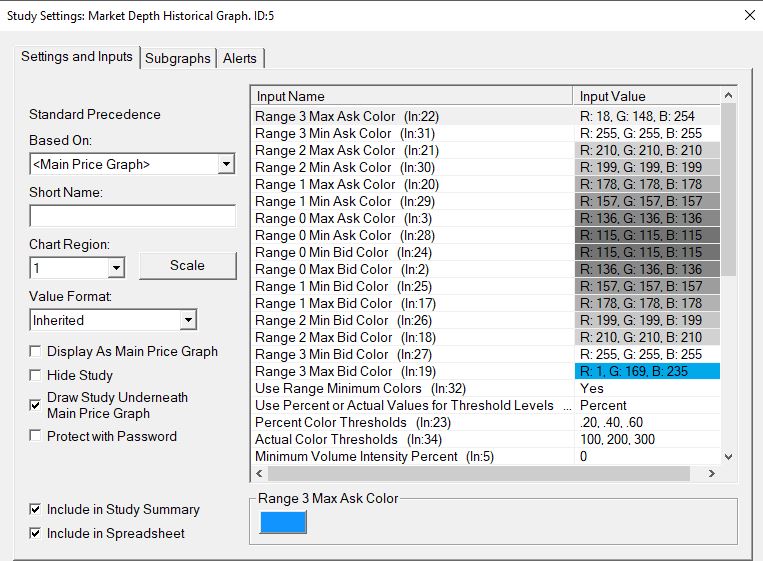Click Actual Color Thresholds 100, 200, 300 value
Image resolution: width=763 pixels, height=561 pixels.
coord(647,439)
